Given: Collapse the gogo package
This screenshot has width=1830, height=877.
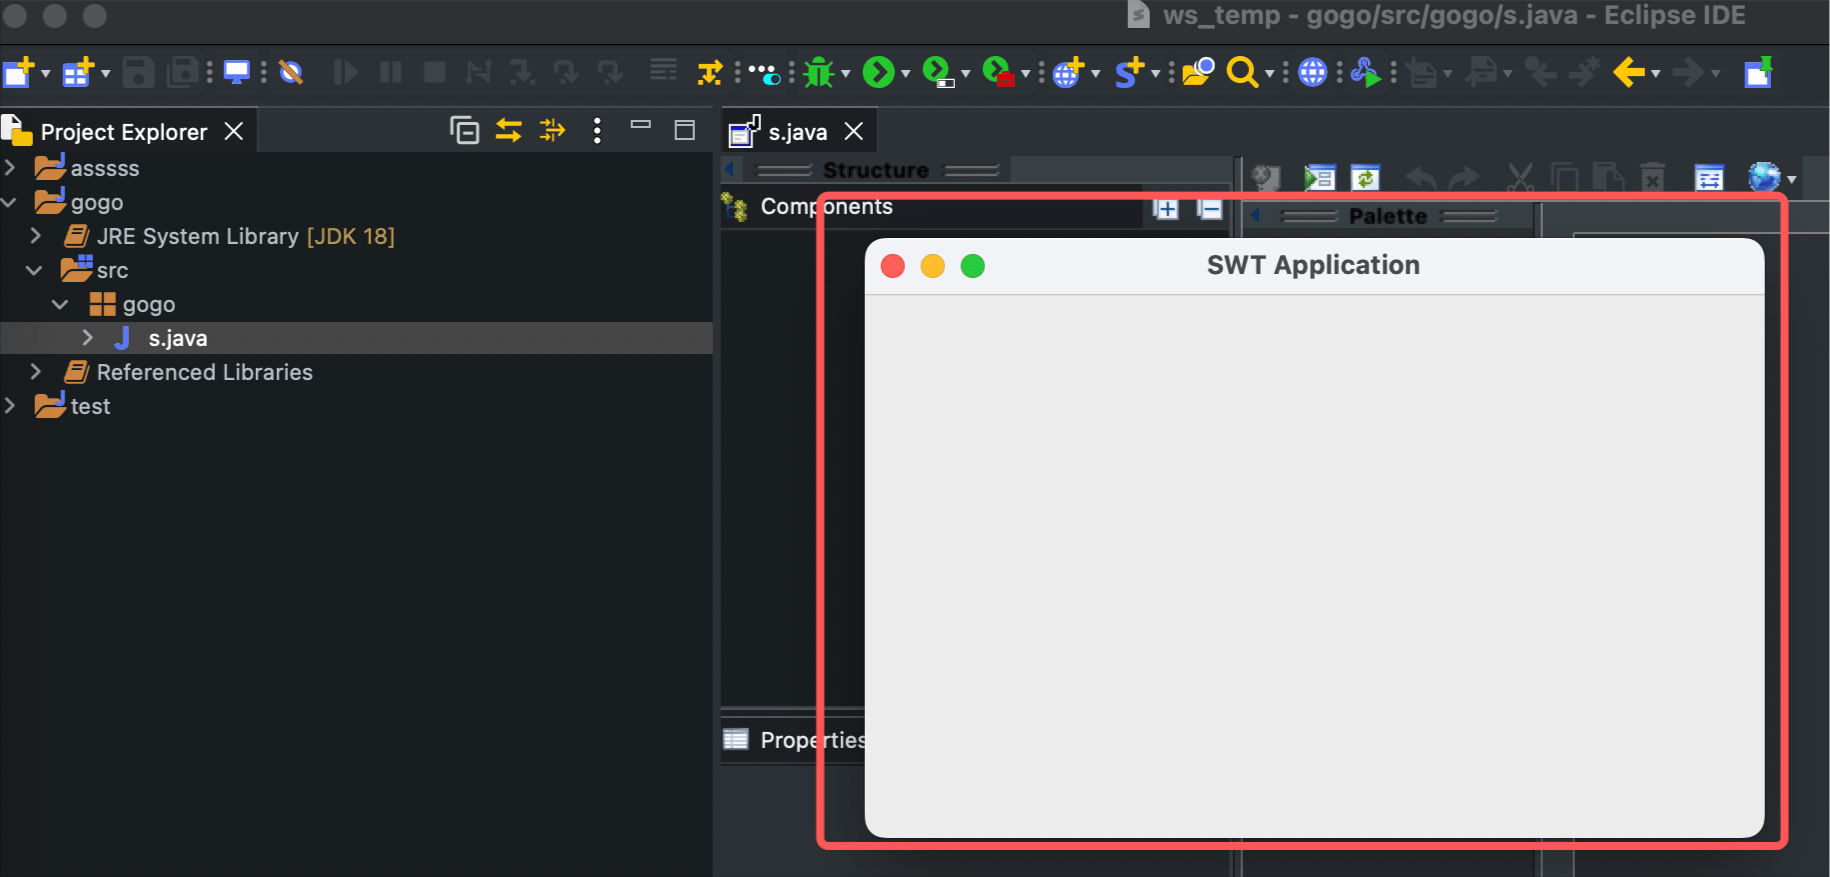Looking at the screenshot, I should point(61,304).
